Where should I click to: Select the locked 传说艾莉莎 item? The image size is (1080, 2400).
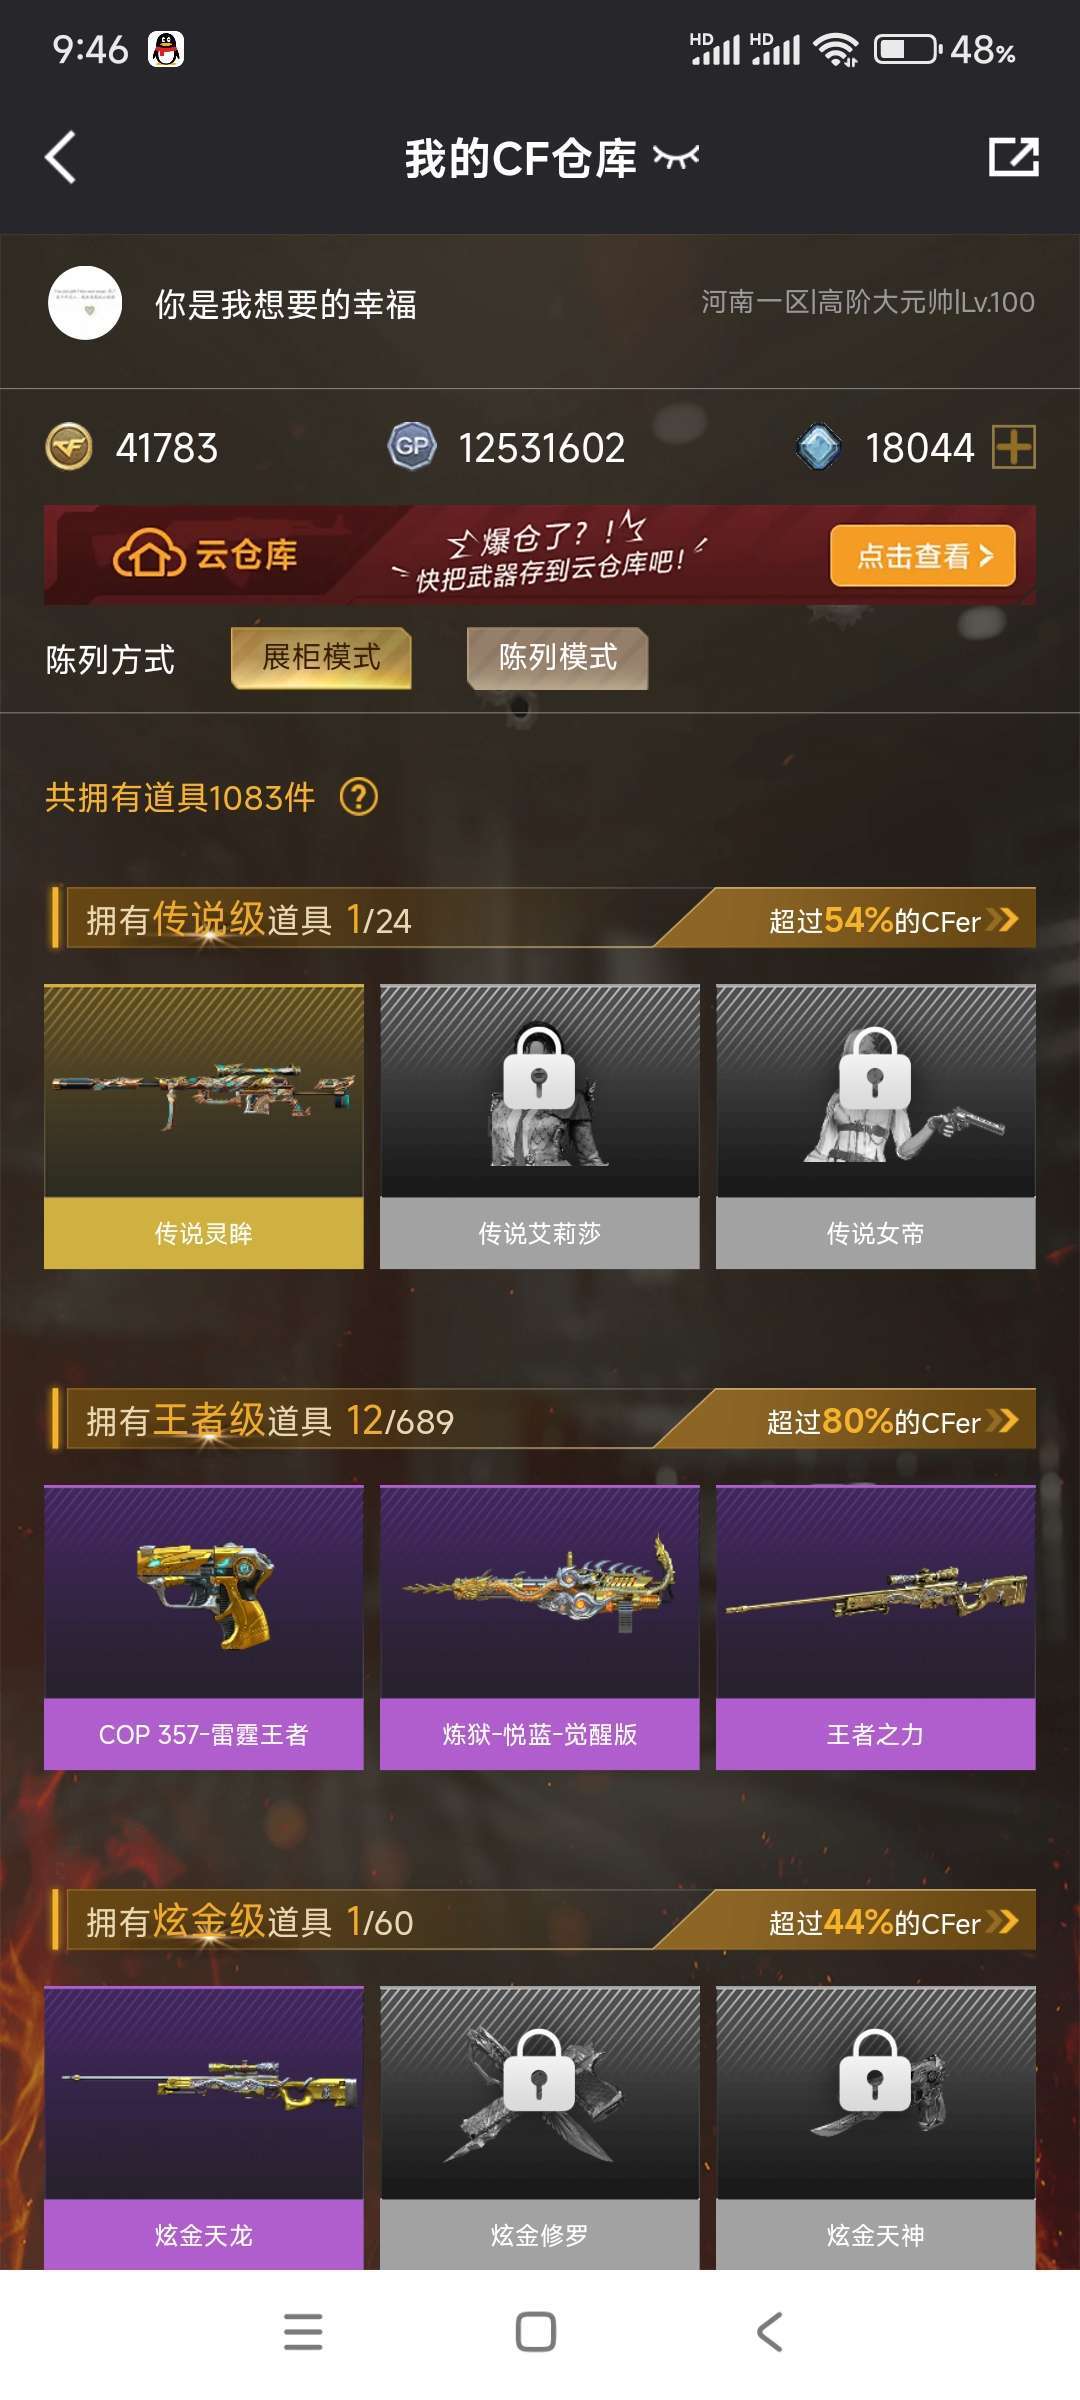pyautogui.click(x=540, y=1127)
